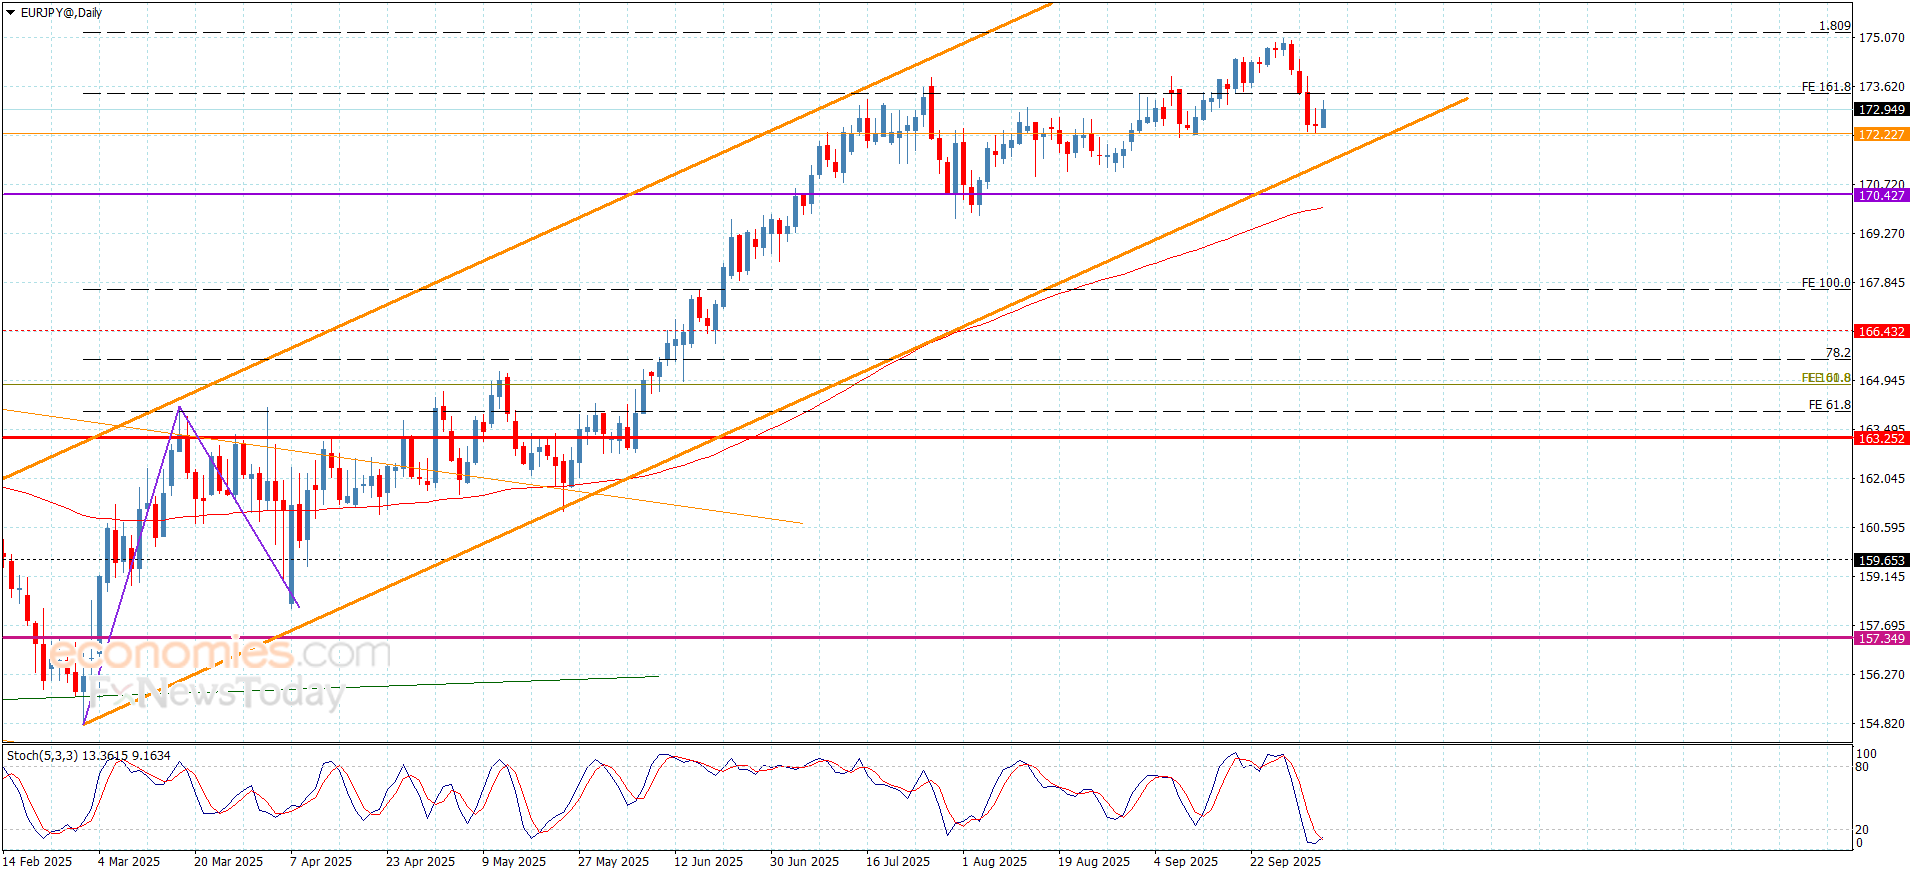Click the 164.945 price axis value
The image size is (1916, 874).
click(x=1881, y=381)
